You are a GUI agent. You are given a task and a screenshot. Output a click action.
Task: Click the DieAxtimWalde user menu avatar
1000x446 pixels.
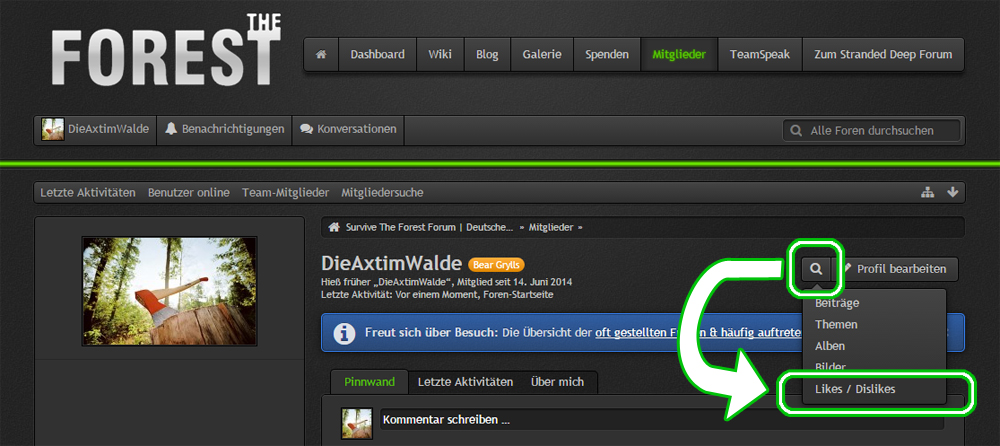(53, 129)
